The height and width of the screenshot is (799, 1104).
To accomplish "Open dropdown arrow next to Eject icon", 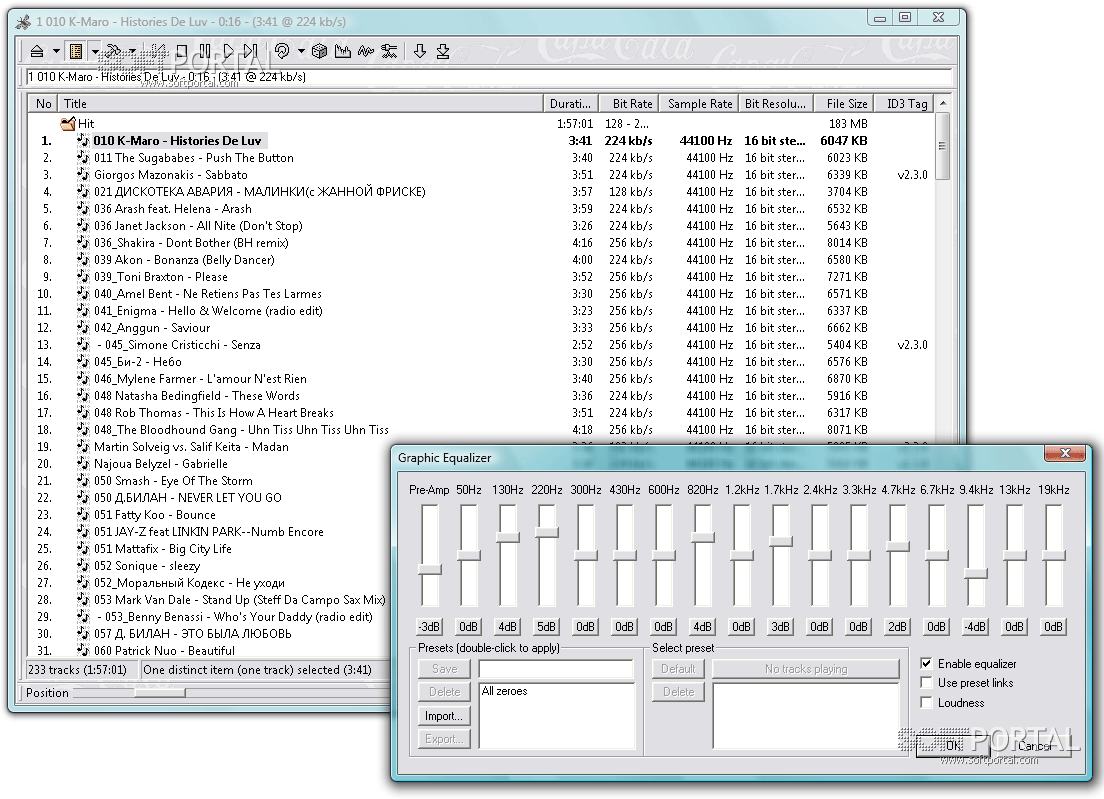I will point(56,51).
